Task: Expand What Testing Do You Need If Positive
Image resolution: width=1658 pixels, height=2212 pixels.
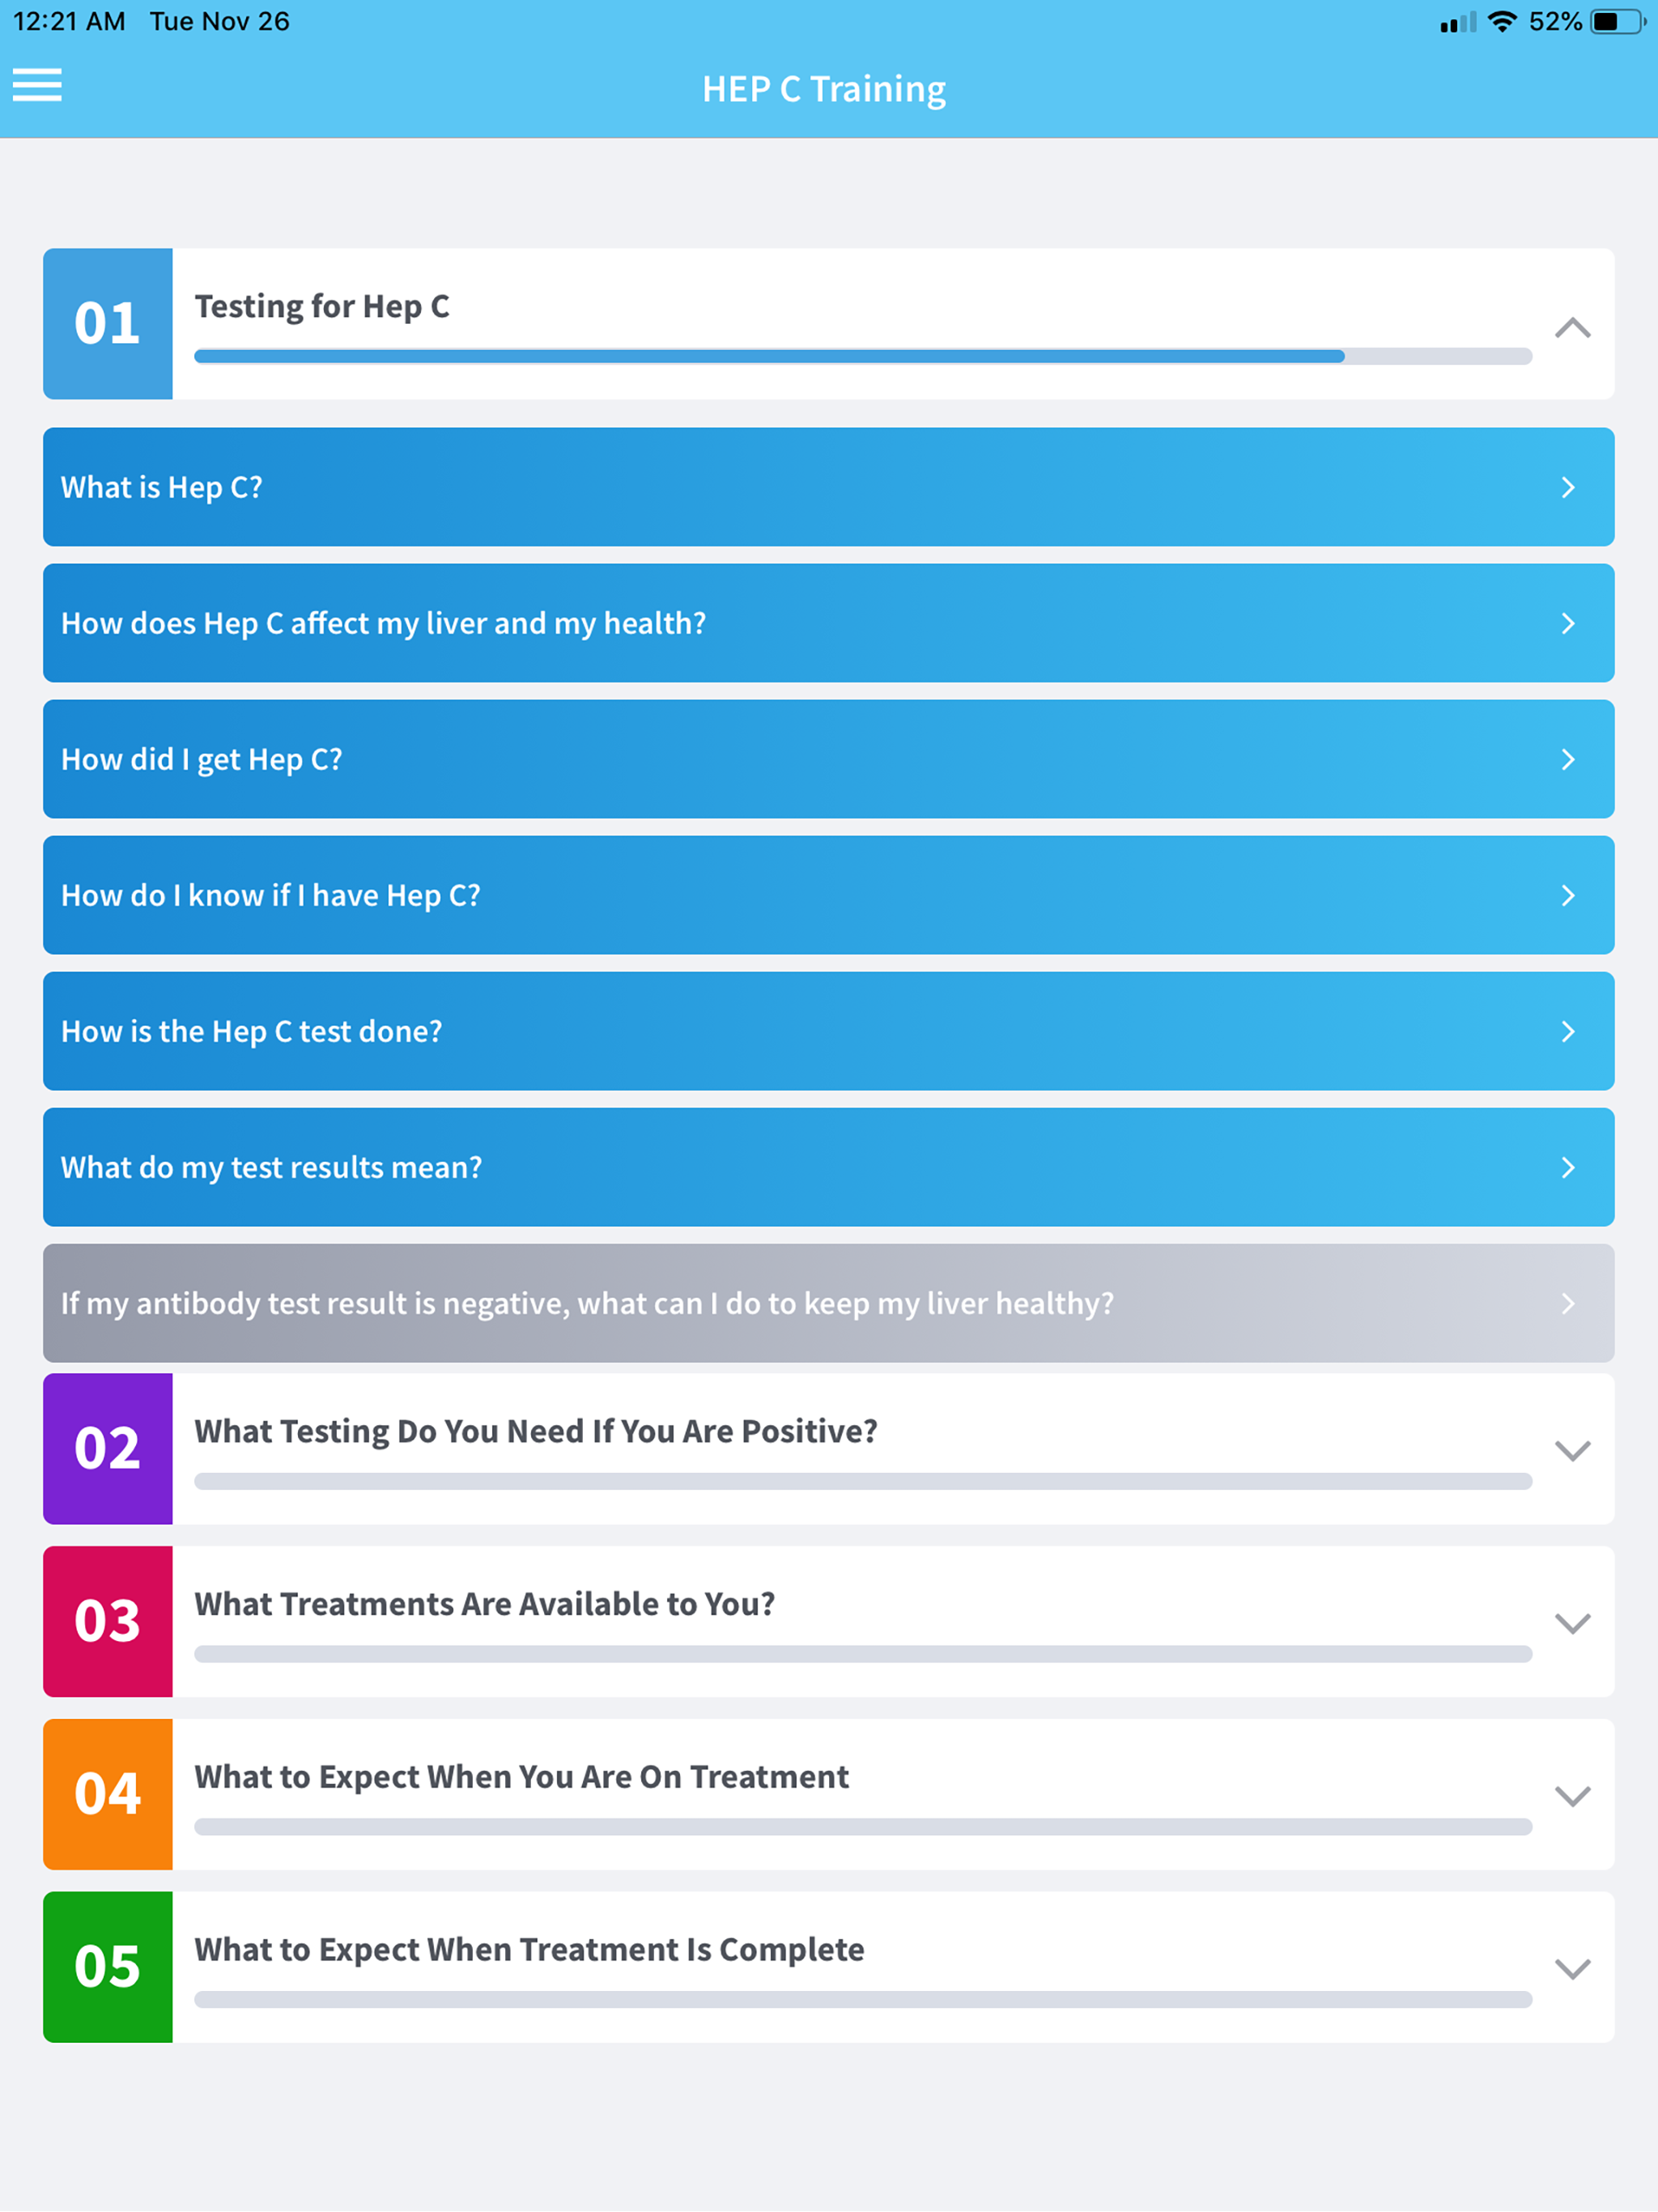Action: tap(1572, 1450)
